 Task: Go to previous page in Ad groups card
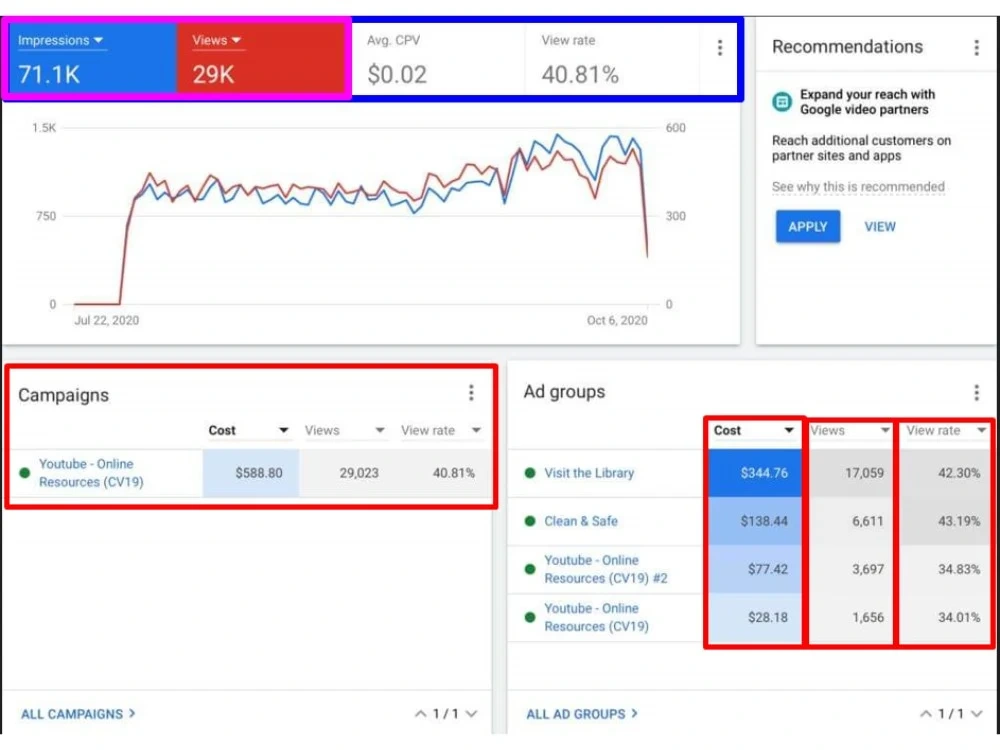[x=925, y=714]
